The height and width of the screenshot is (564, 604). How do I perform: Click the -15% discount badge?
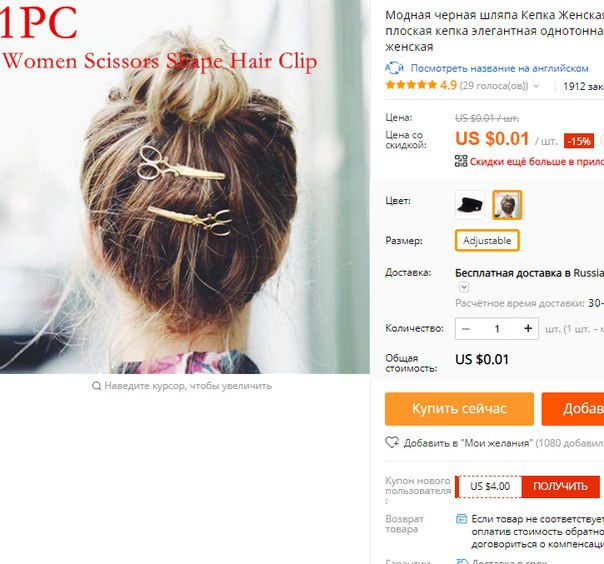[x=579, y=141]
